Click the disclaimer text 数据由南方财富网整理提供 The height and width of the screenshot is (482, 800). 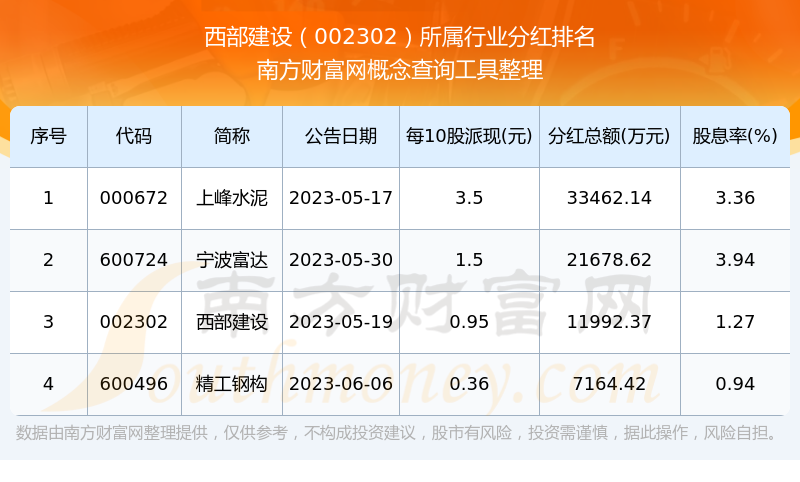tap(112, 433)
